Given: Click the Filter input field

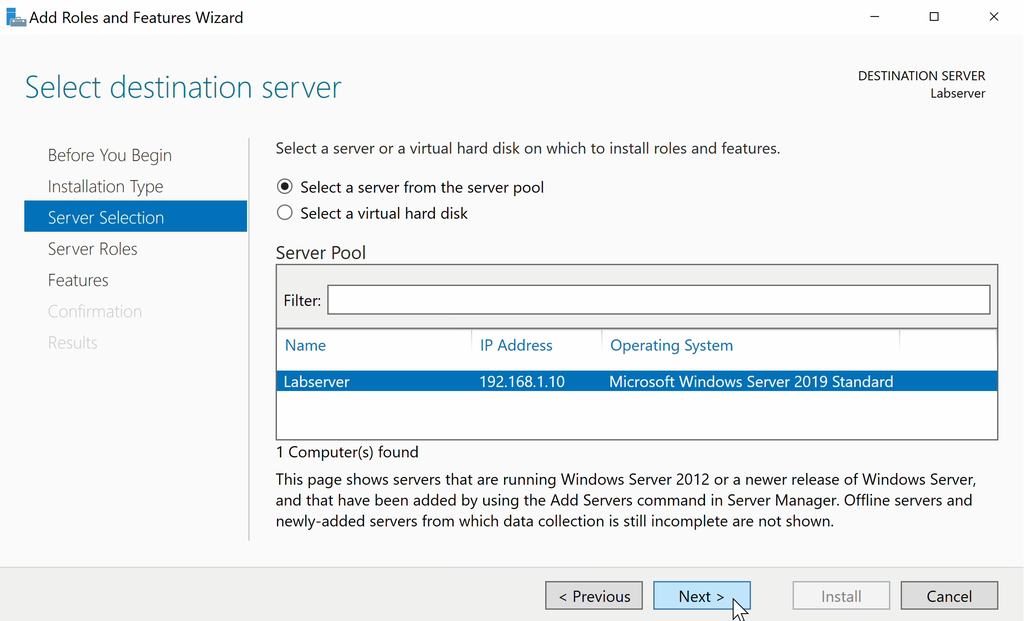Looking at the screenshot, I should coord(655,299).
